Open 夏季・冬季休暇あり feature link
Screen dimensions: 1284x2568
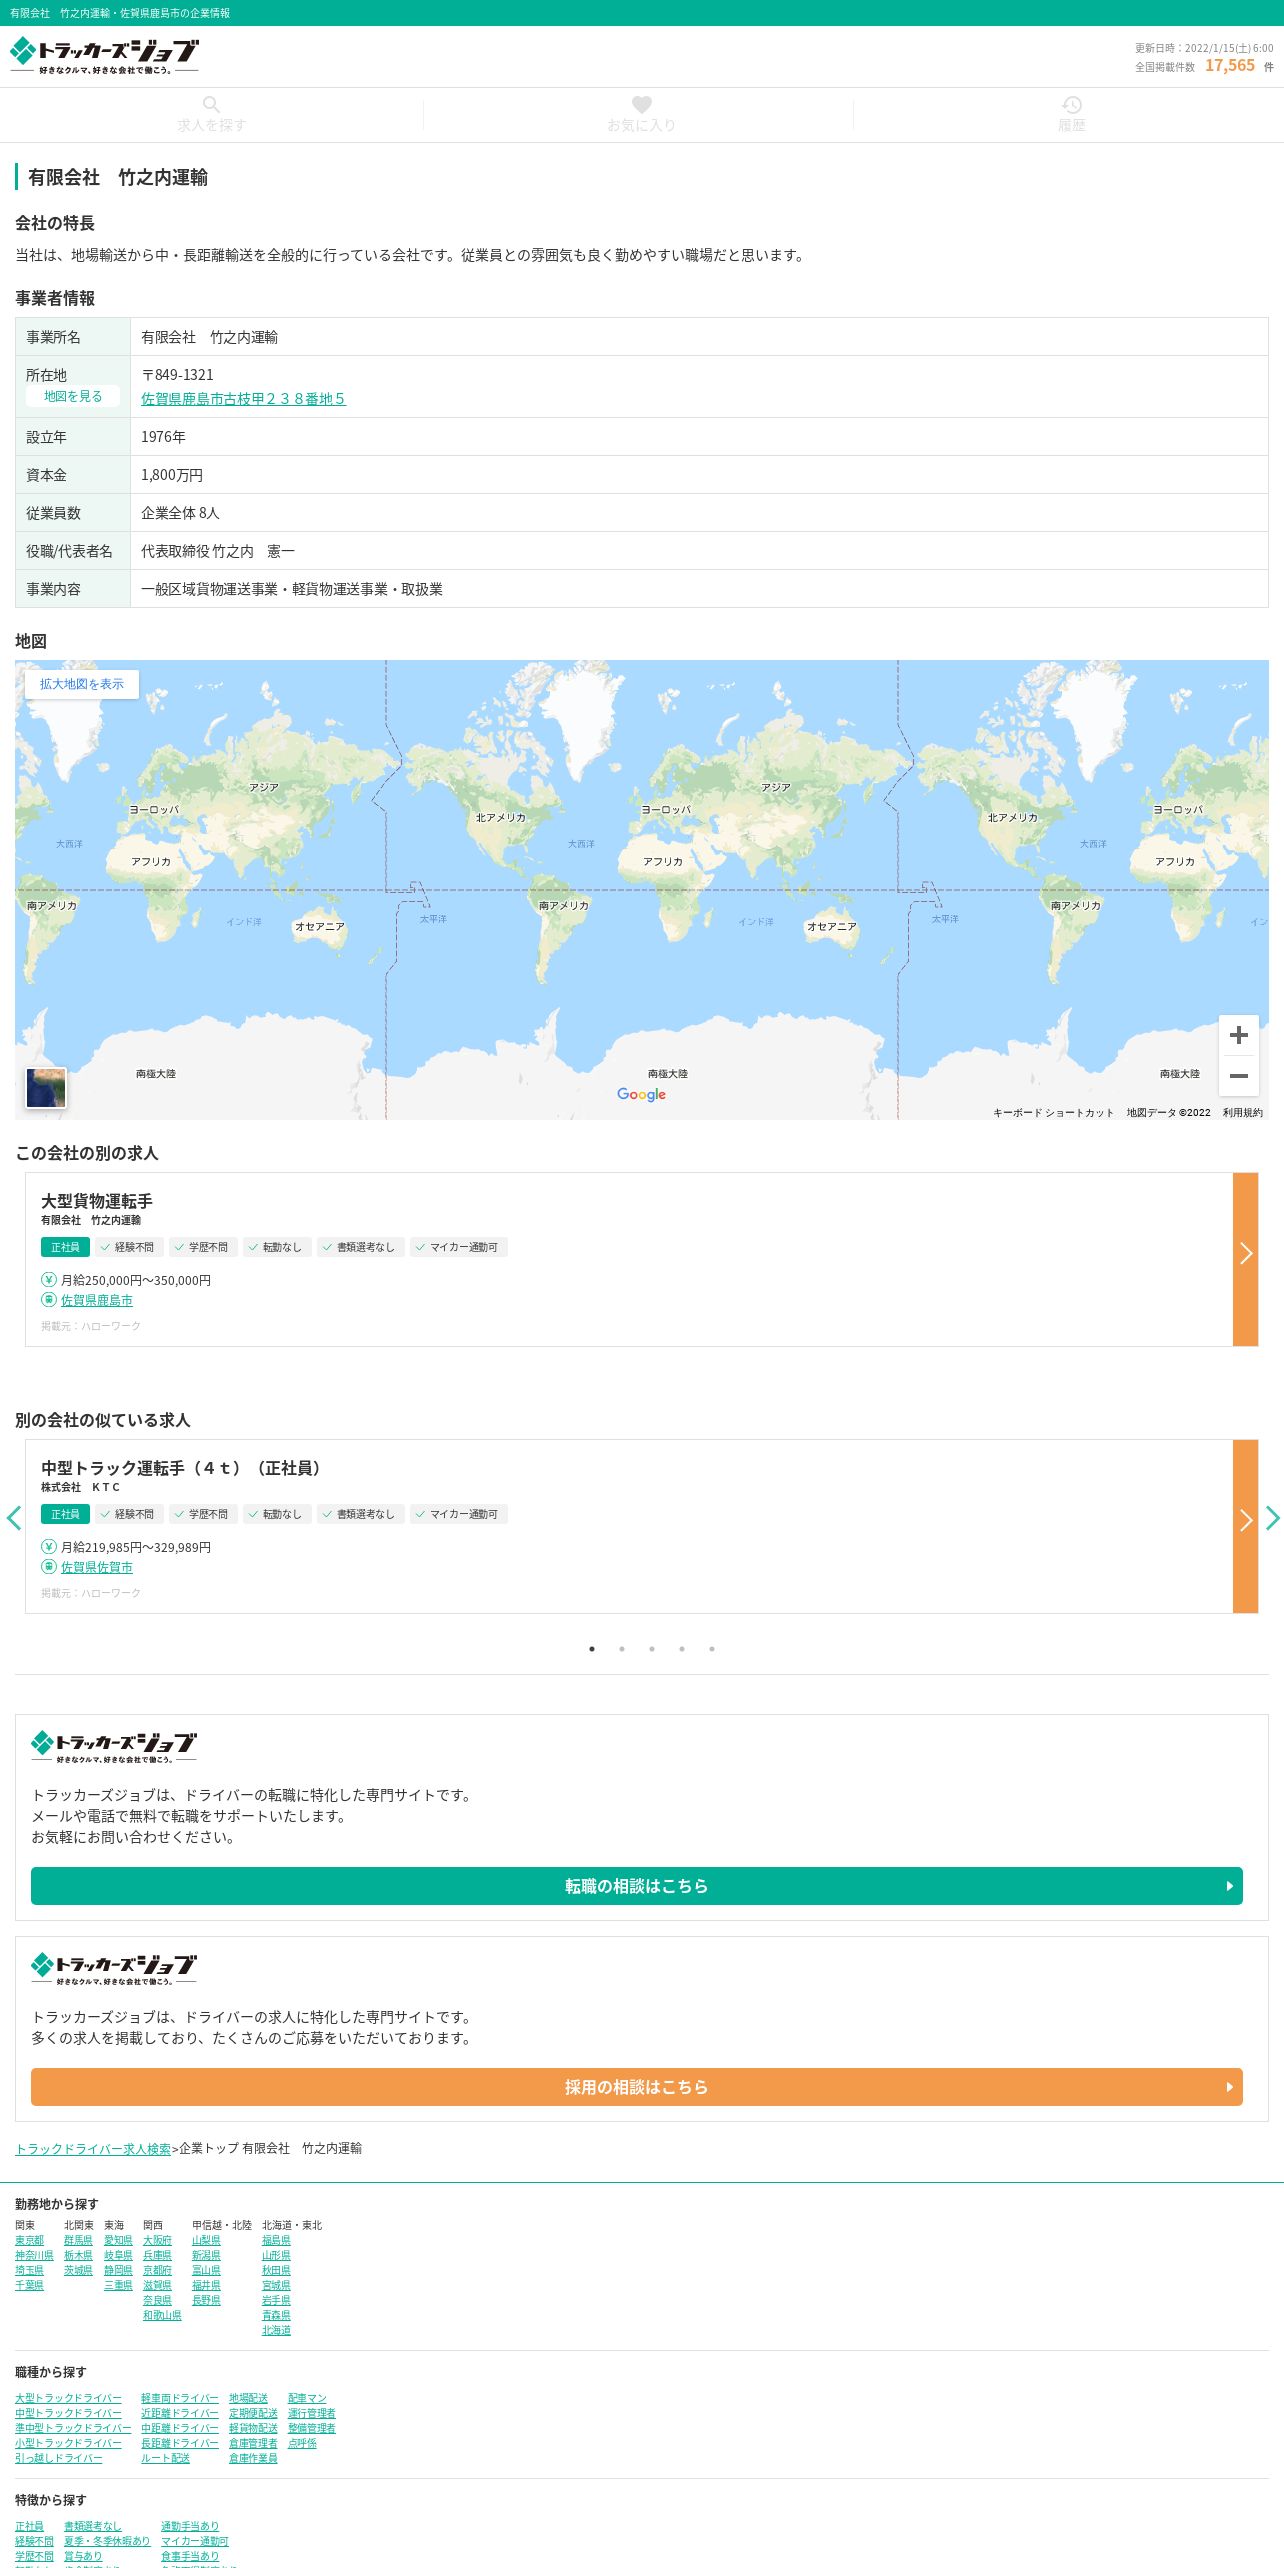click(107, 2542)
